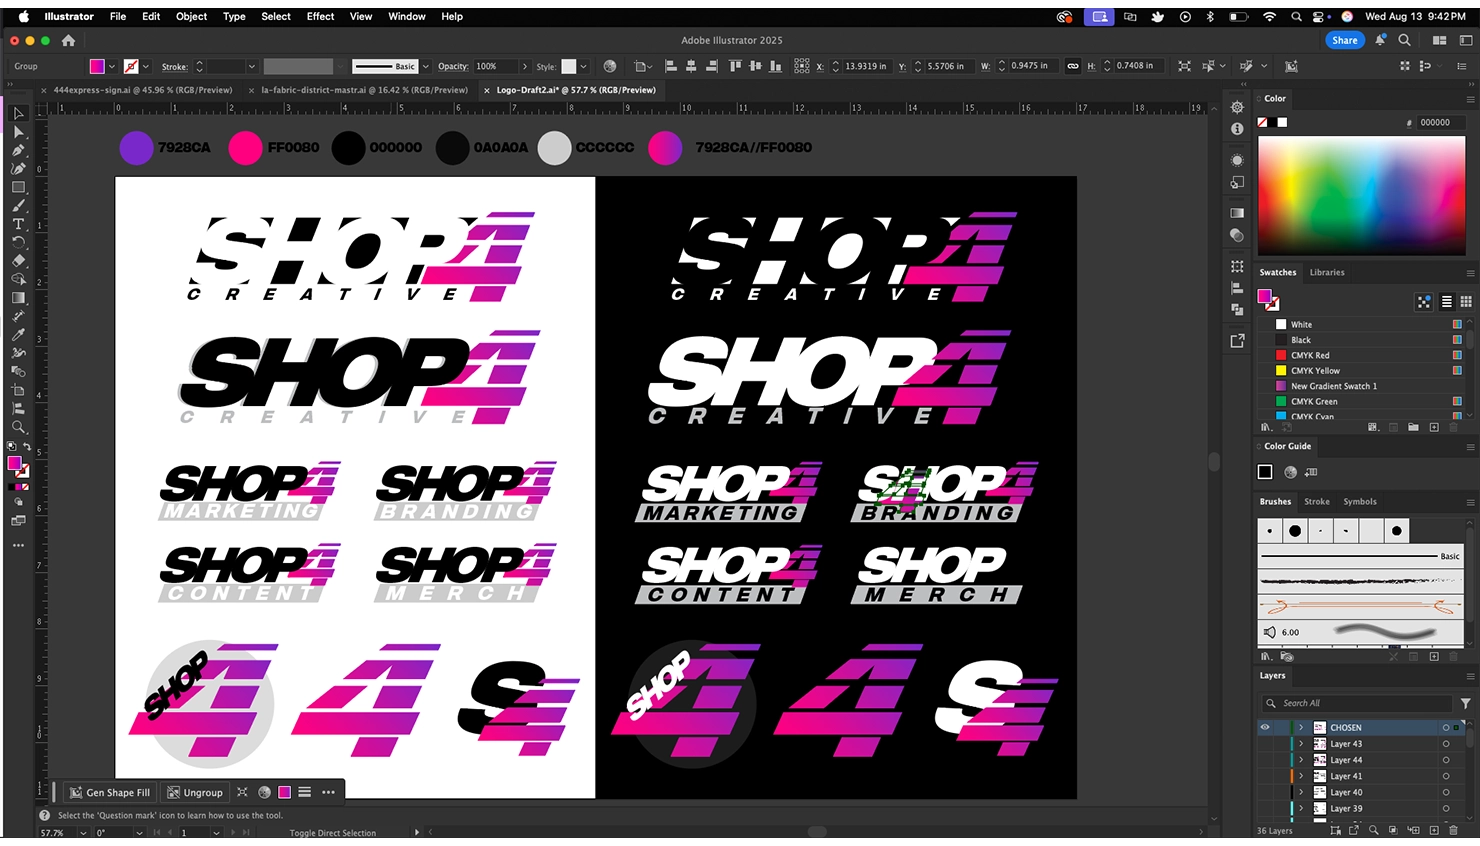
Task: Open the Opacity dropdown arrow
Action: click(x=524, y=66)
